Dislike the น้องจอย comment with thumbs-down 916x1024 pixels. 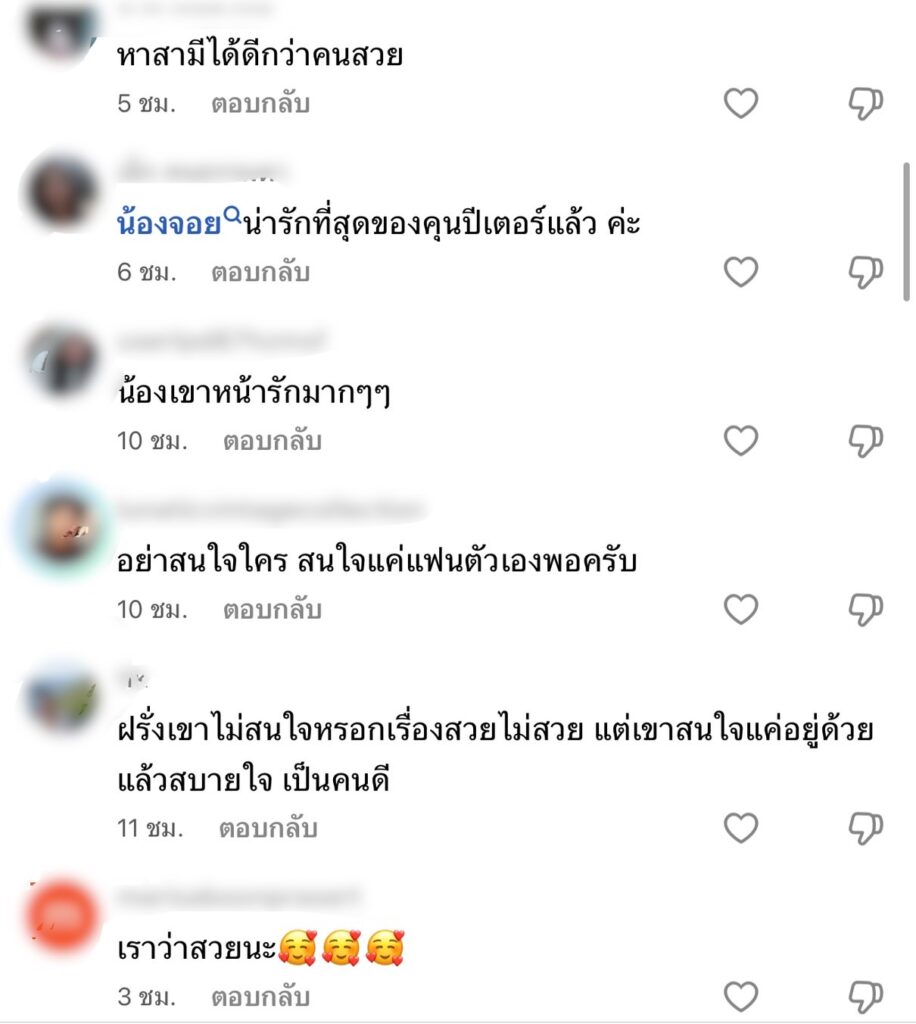coord(866,272)
